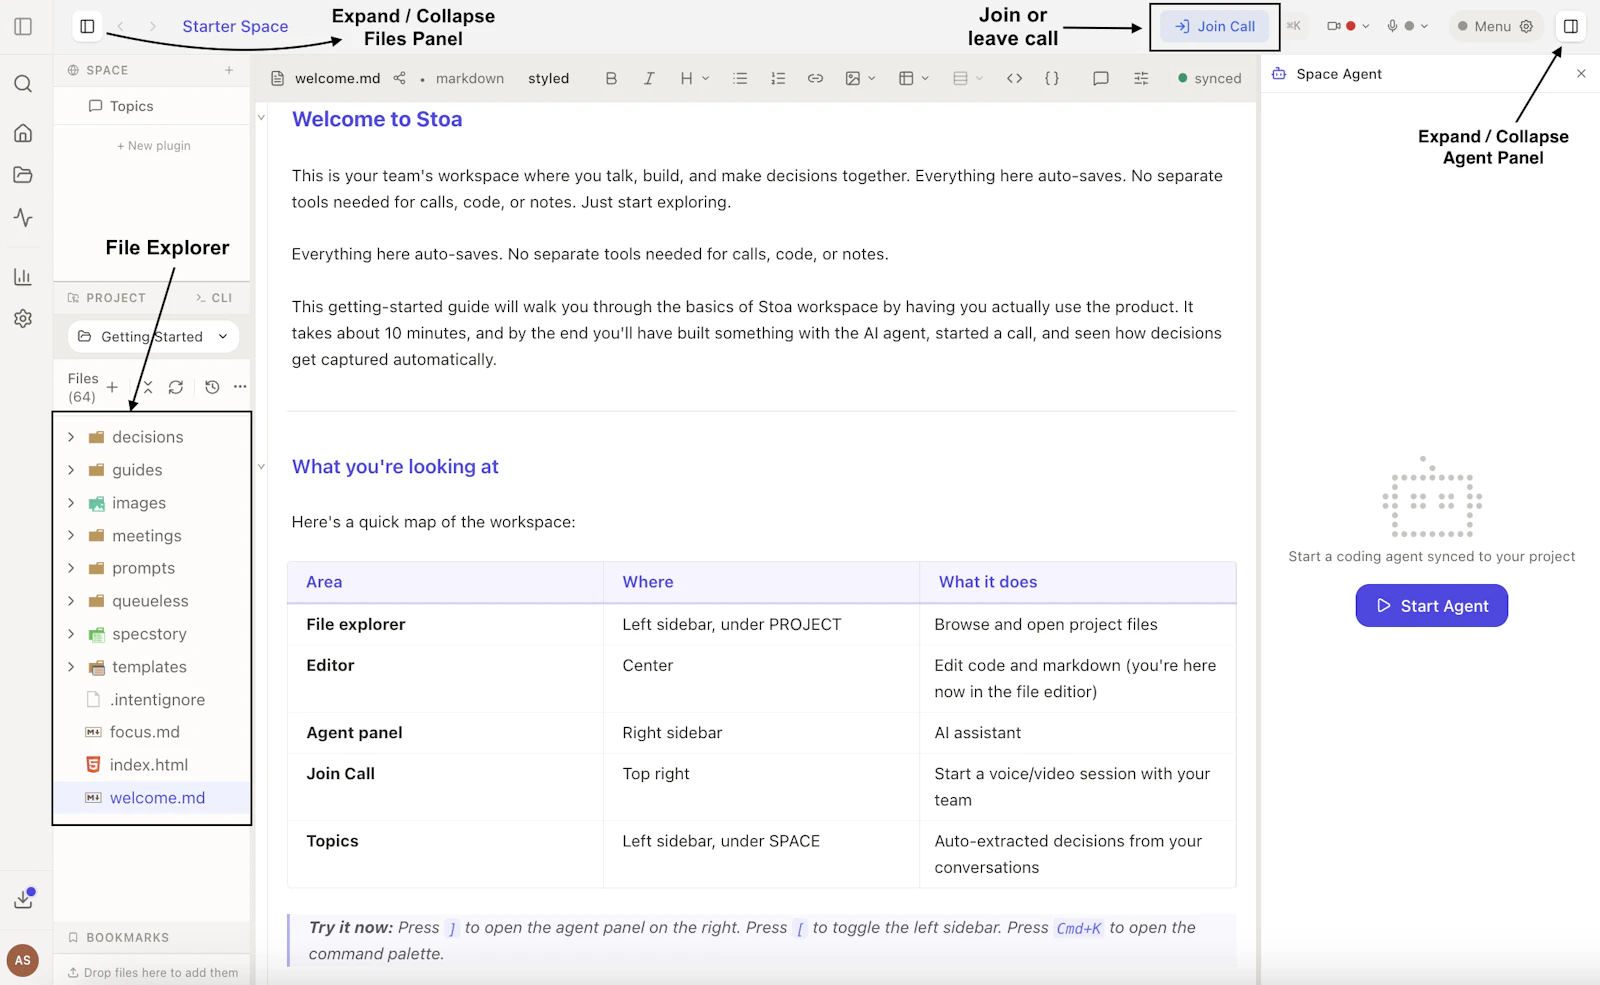Toggle the Agent panel with the top-right icon

pyautogui.click(x=1570, y=27)
